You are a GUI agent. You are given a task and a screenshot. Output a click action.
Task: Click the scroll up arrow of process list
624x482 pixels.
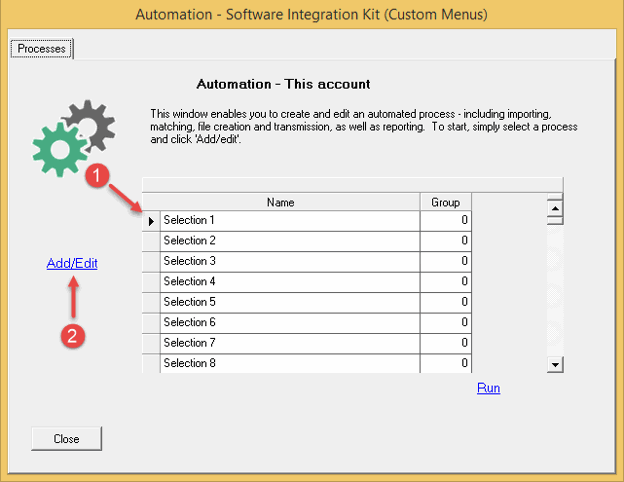[555, 208]
